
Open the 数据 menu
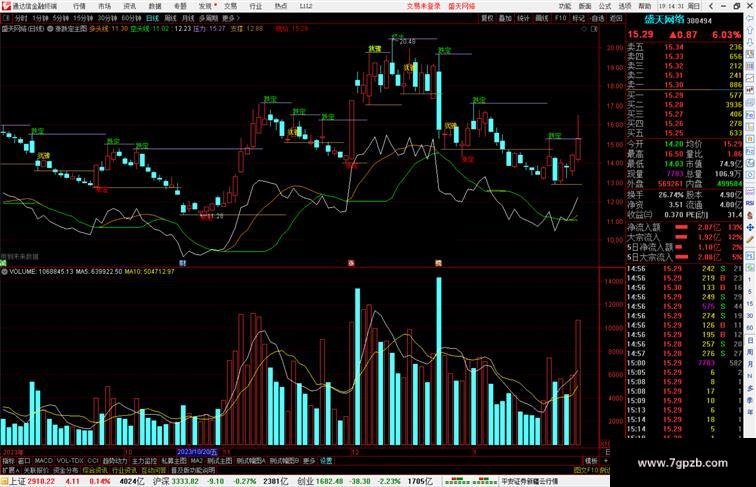click(x=155, y=6)
